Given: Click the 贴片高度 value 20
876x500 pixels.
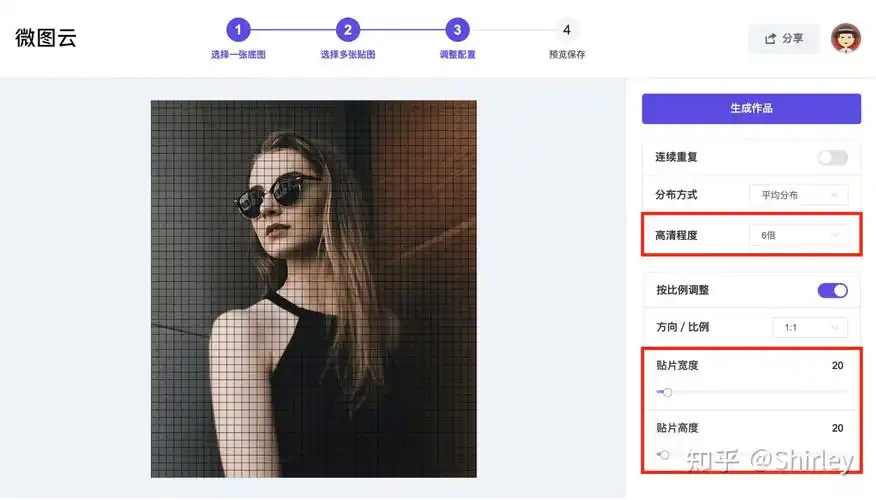Looking at the screenshot, I should 837,428.
